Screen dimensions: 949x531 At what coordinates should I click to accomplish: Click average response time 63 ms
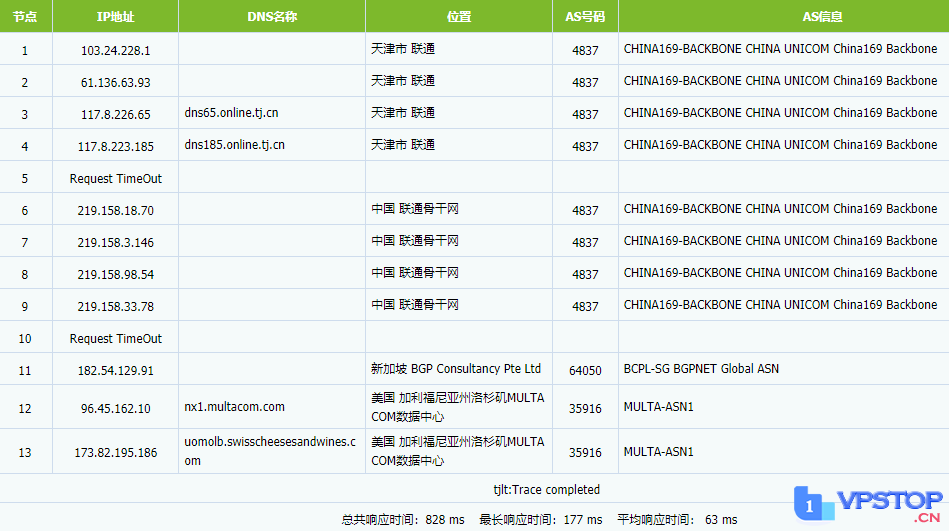point(677,519)
